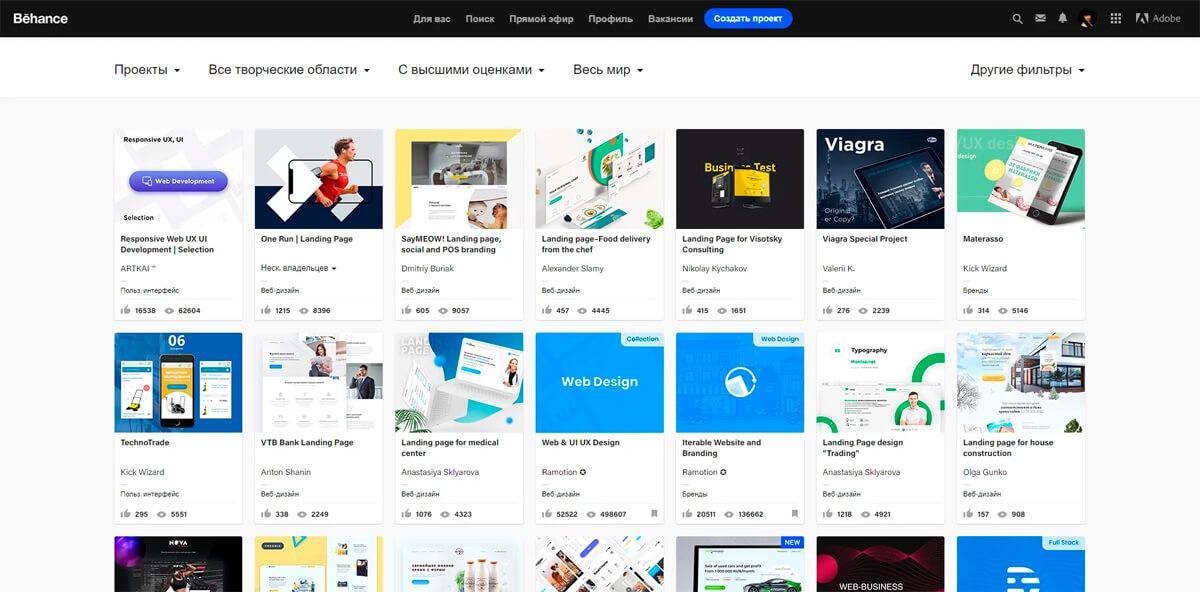This screenshot has height=592, width=1200.
Task: Expand Неск. владельцев under One Run
Action: pyautogui.click(x=299, y=268)
